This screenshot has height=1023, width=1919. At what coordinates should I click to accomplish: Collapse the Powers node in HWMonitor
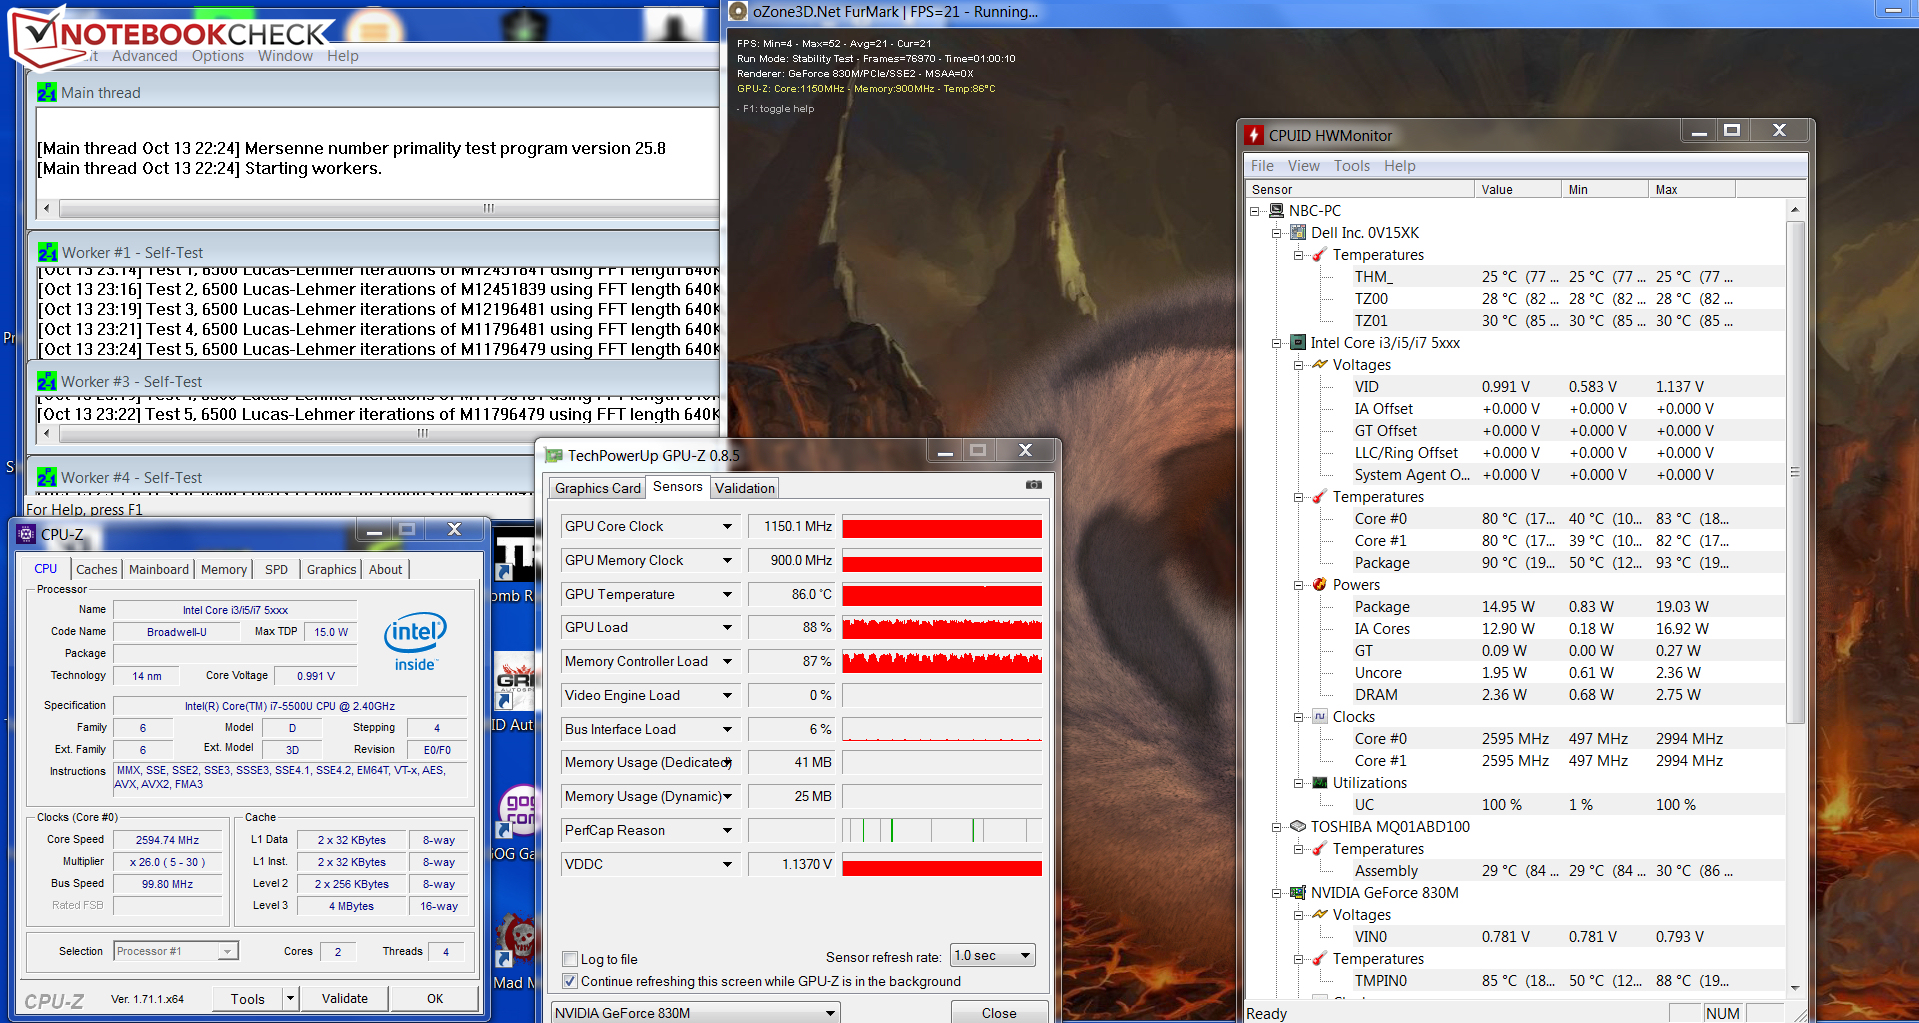(x=1299, y=585)
